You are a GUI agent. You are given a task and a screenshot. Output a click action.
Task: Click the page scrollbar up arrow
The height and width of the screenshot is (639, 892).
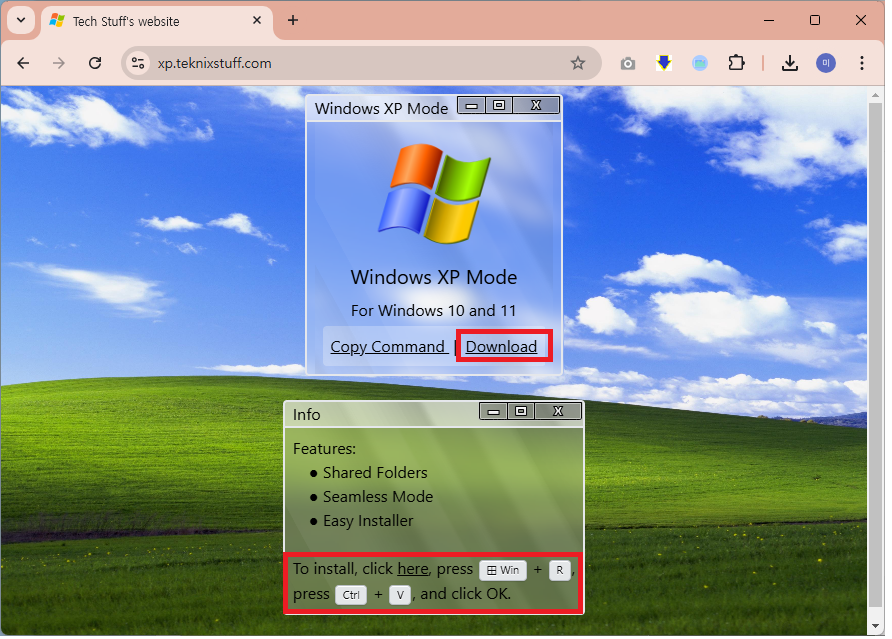point(875,95)
